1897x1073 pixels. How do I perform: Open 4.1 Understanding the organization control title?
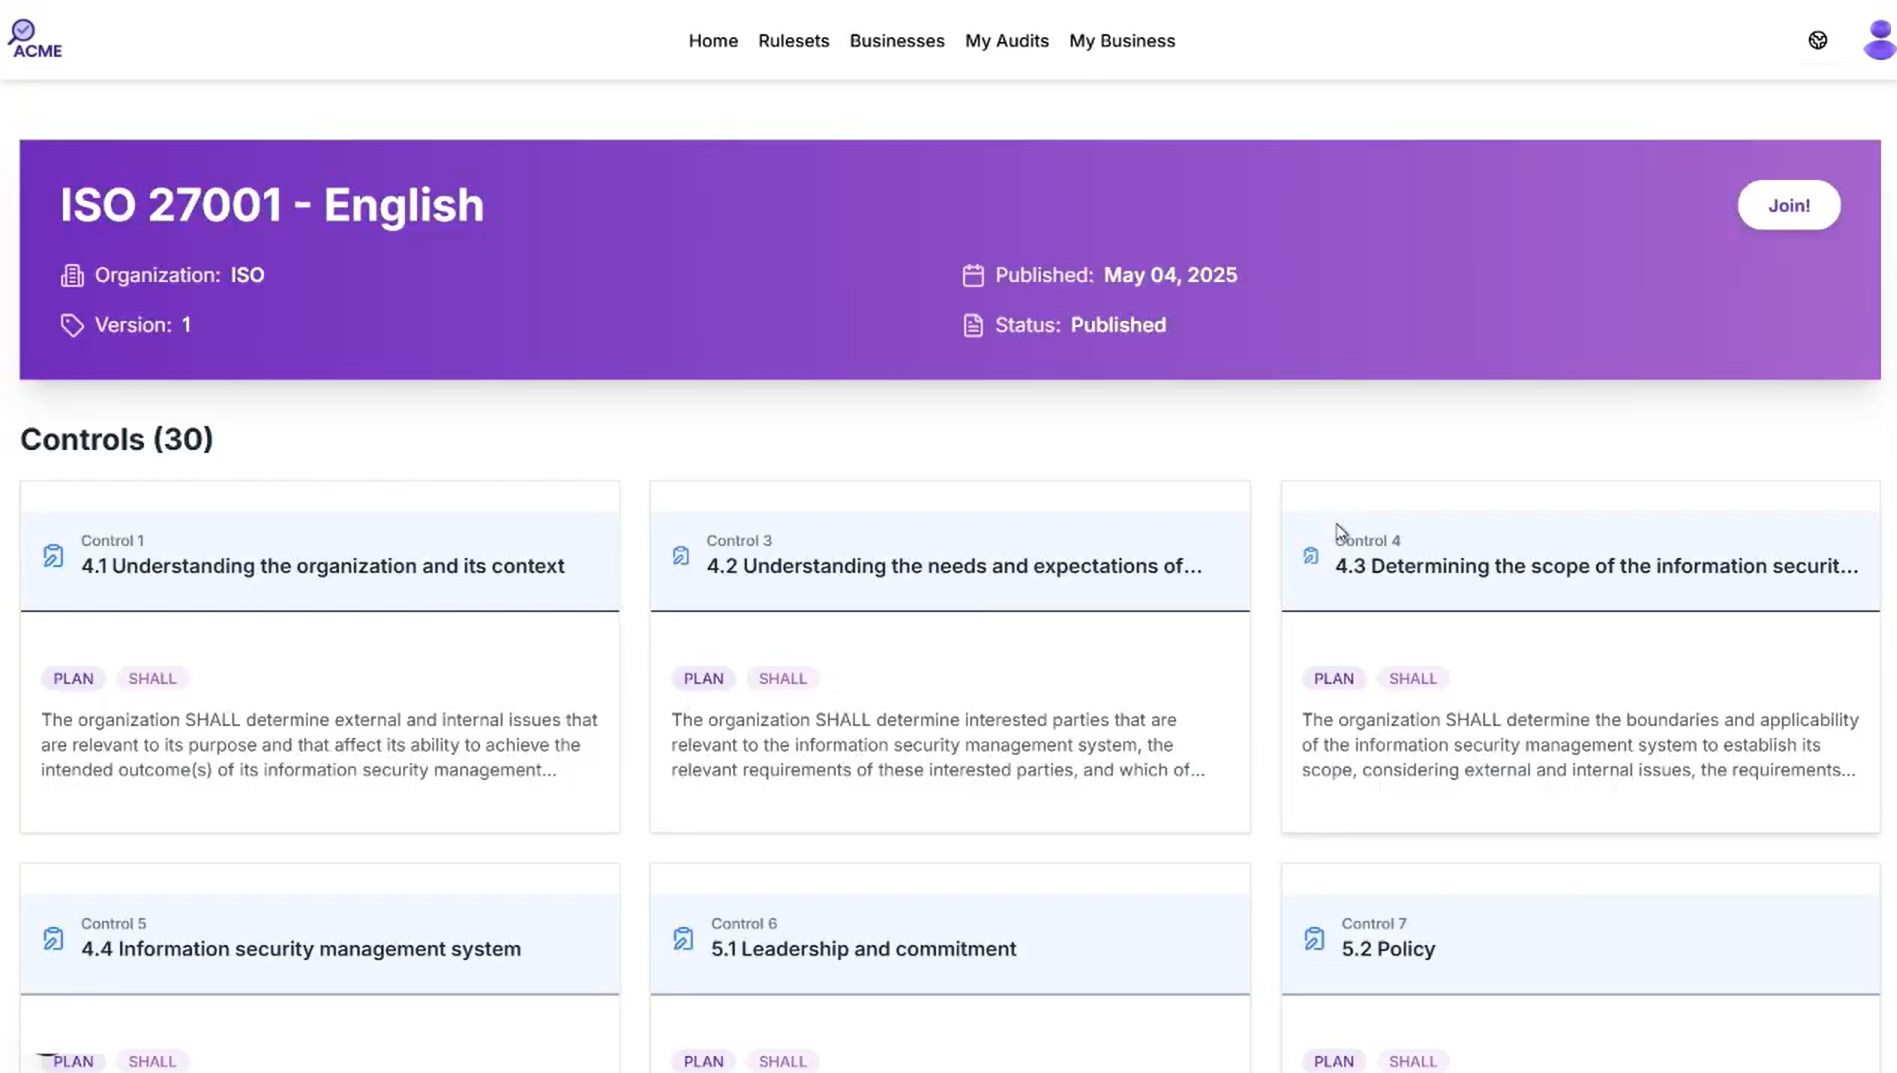tap(322, 566)
